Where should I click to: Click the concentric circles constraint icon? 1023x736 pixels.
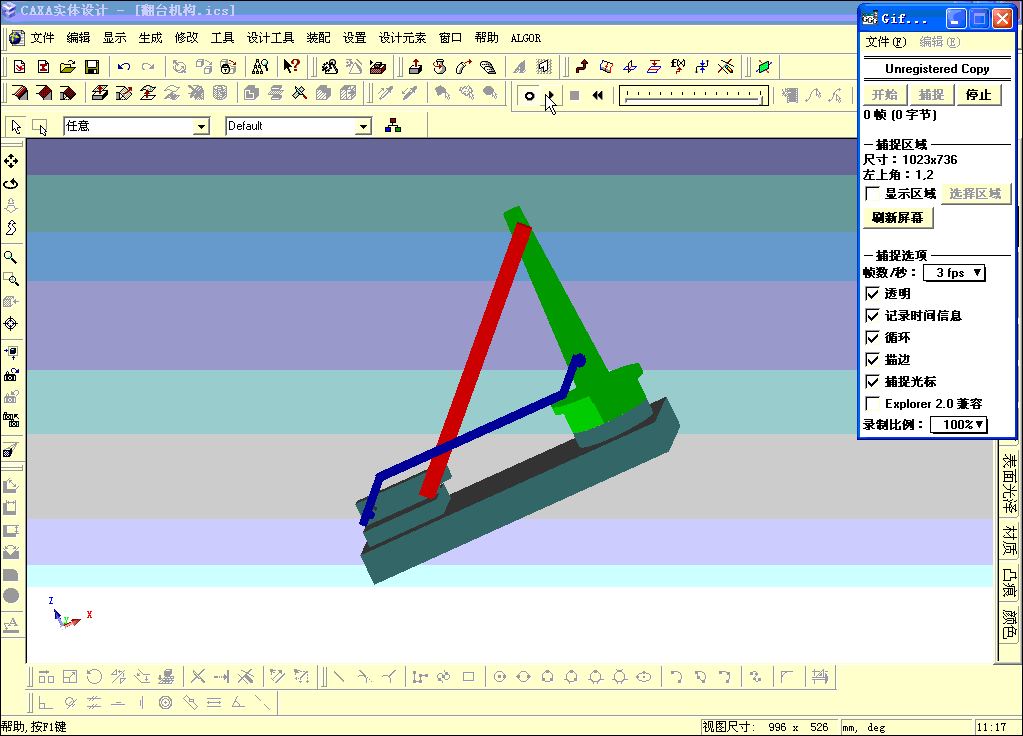(166, 703)
